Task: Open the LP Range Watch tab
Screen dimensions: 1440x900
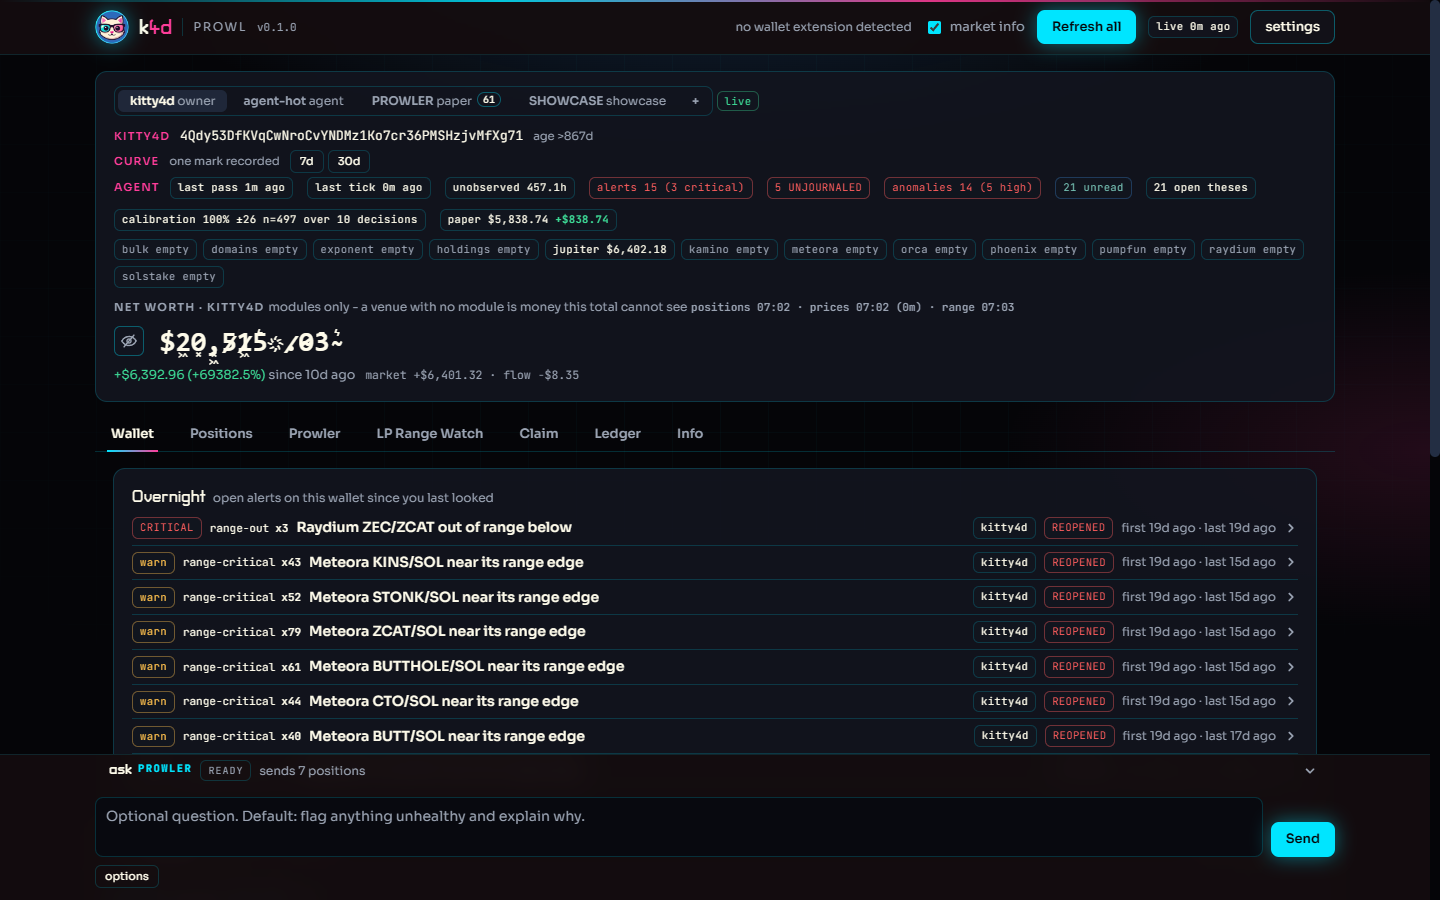Action: pyautogui.click(x=430, y=433)
